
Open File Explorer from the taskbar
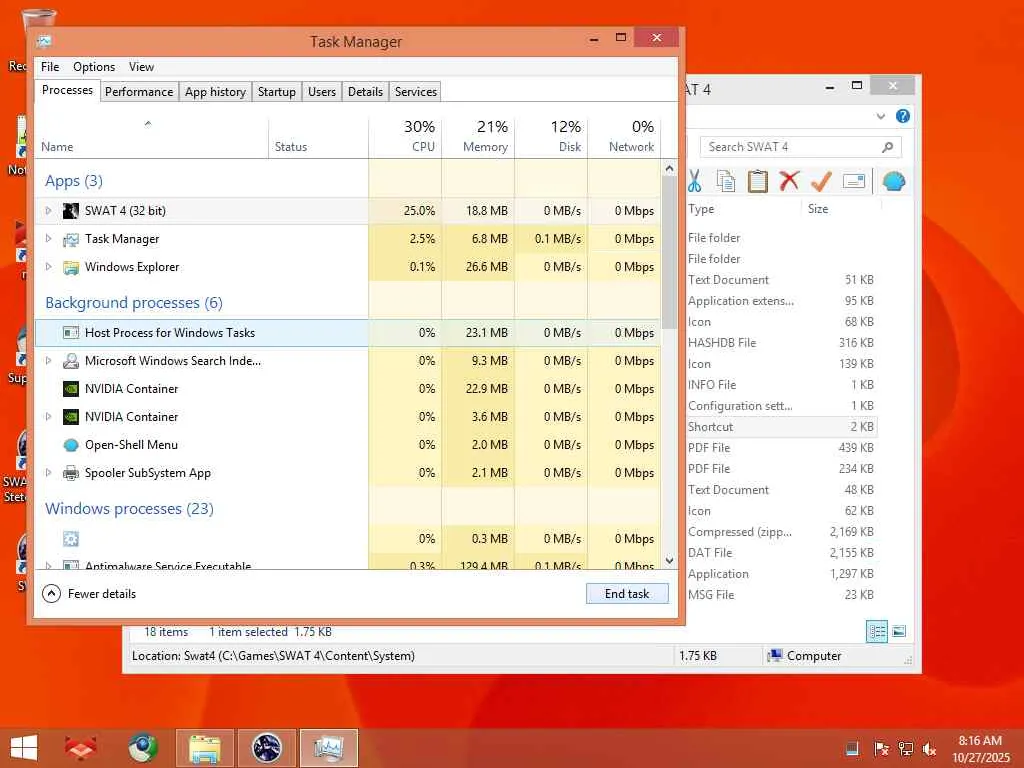pyautogui.click(x=204, y=748)
